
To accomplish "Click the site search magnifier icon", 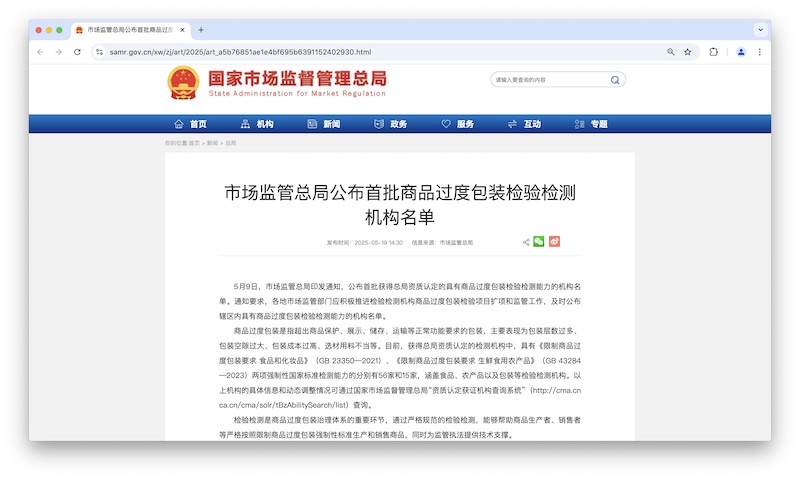I will pos(615,80).
